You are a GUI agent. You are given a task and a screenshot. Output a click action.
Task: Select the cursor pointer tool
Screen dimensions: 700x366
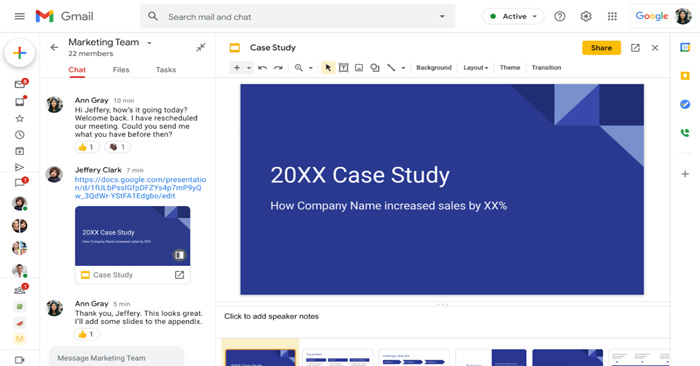click(x=328, y=68)
